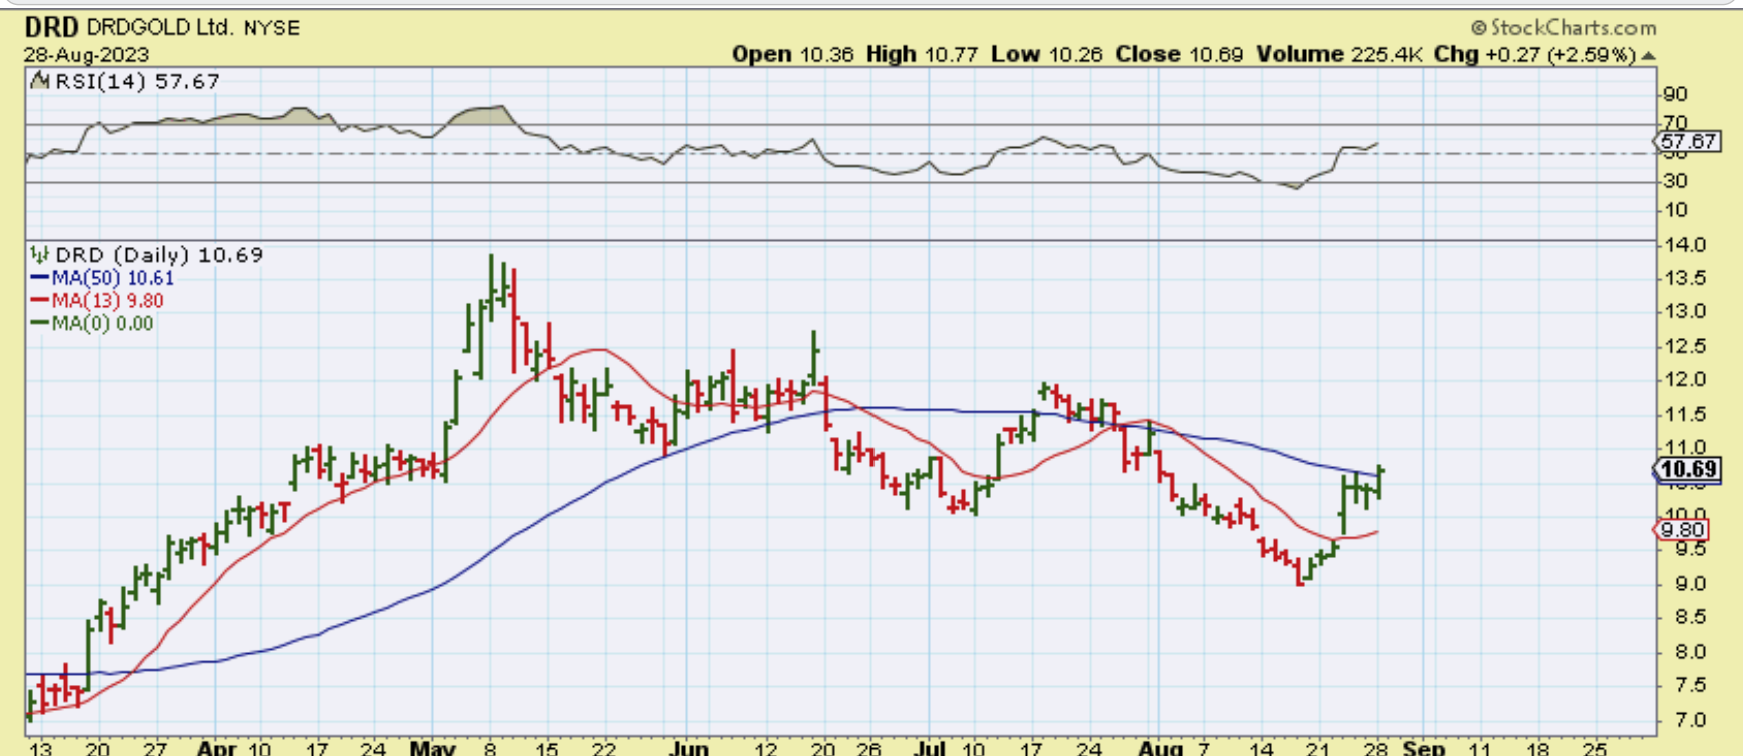Click the MA(13) 9.80 legend label
The height and width of the screenshot is (756, 1743).
pos(107,301)
